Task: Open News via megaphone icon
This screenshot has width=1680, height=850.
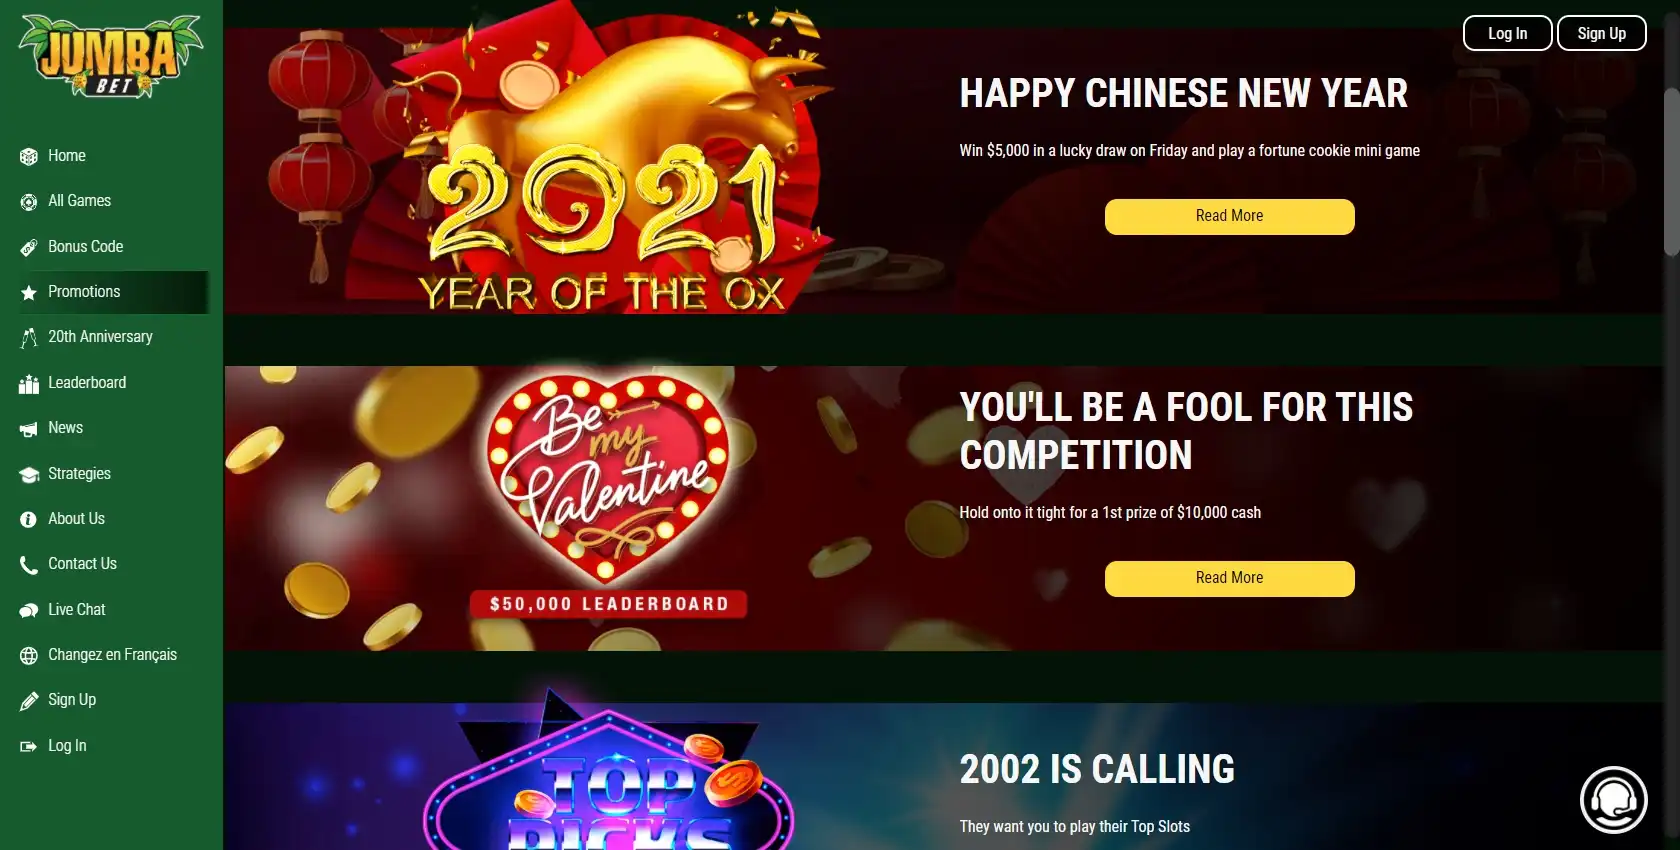Action: pyautogui.click(x=29, y=429)
